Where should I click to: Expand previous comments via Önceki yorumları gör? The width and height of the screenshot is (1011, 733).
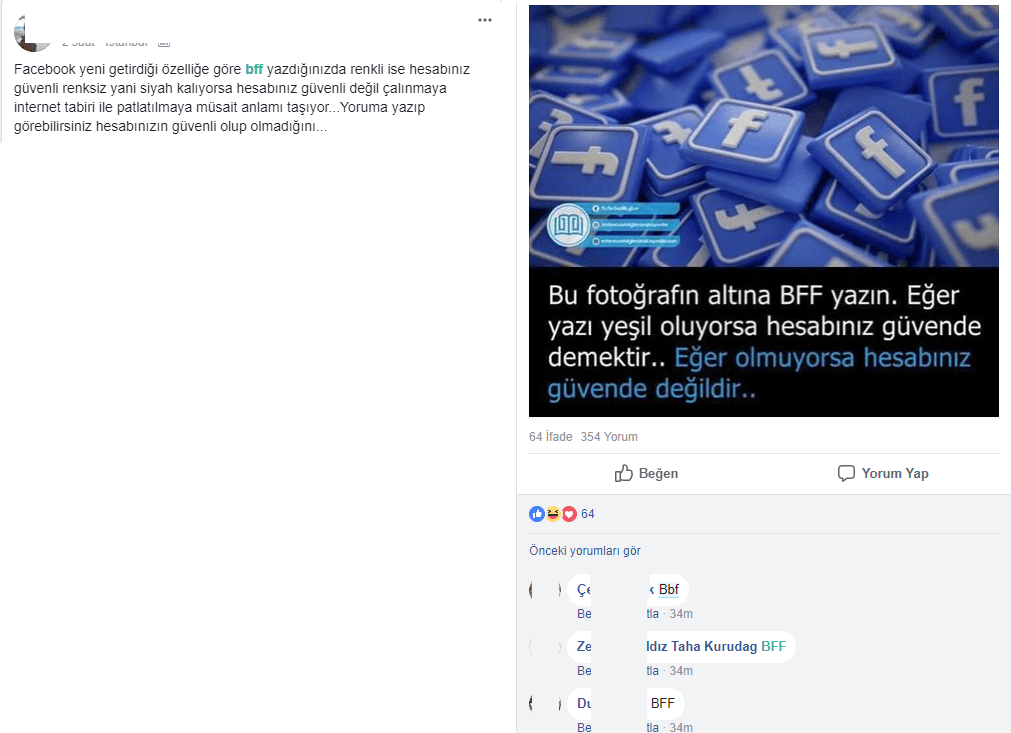click(585, 551)
